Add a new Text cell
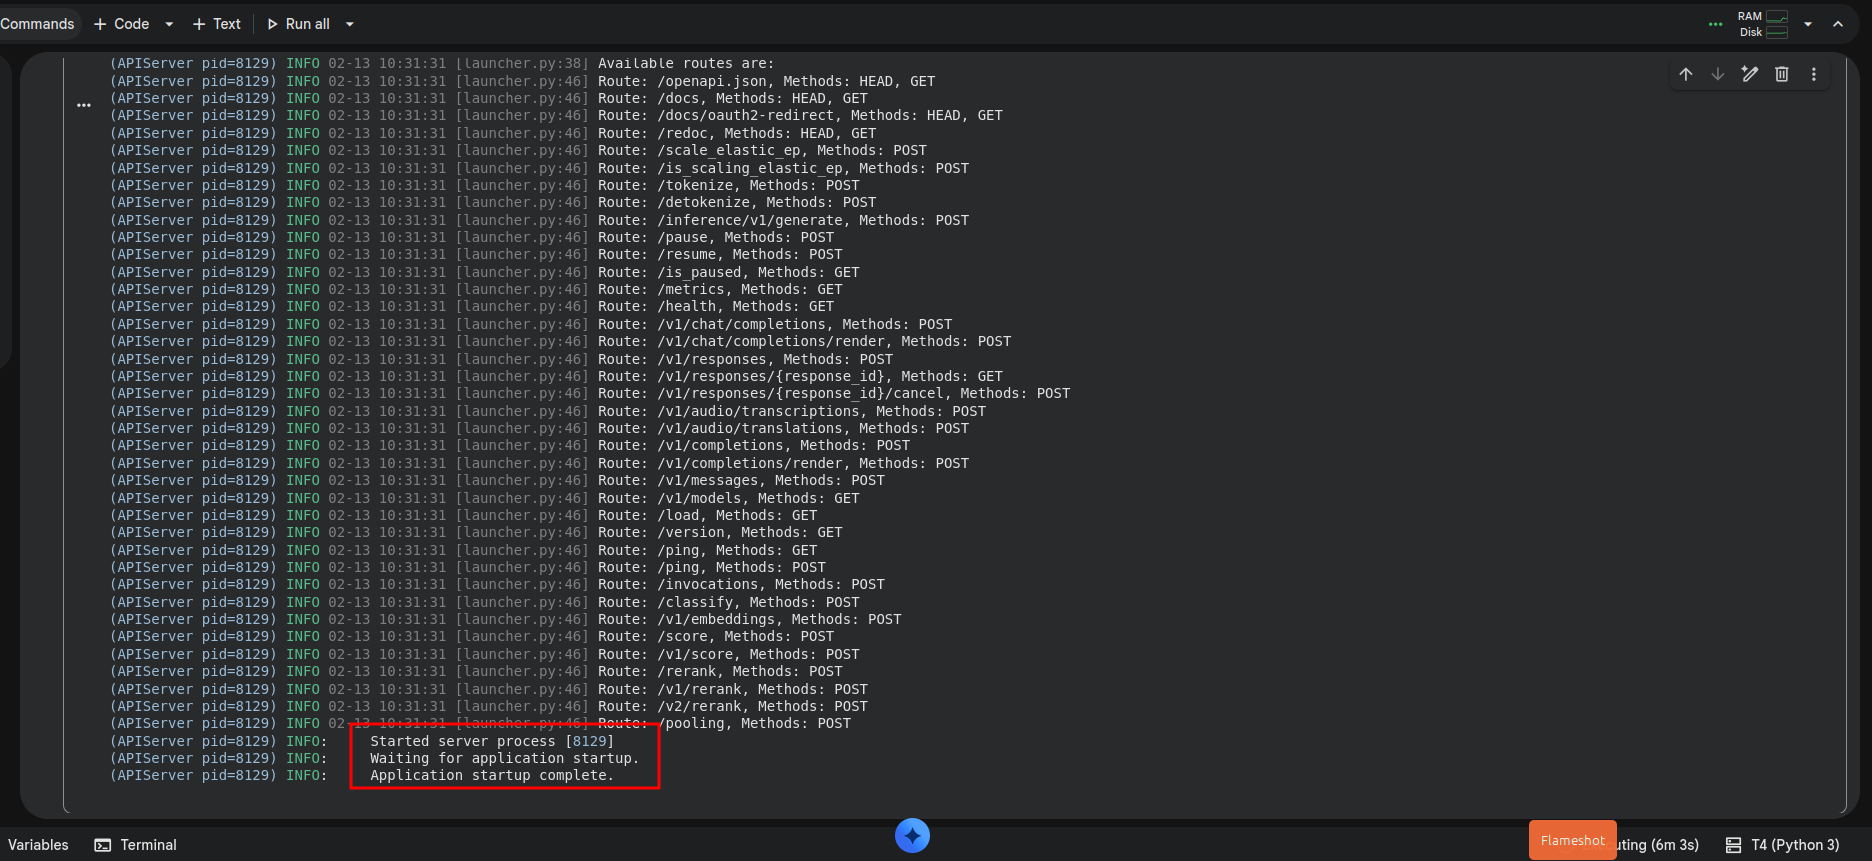The height and width of the screenshot is (861, 1872). point(217,24)
